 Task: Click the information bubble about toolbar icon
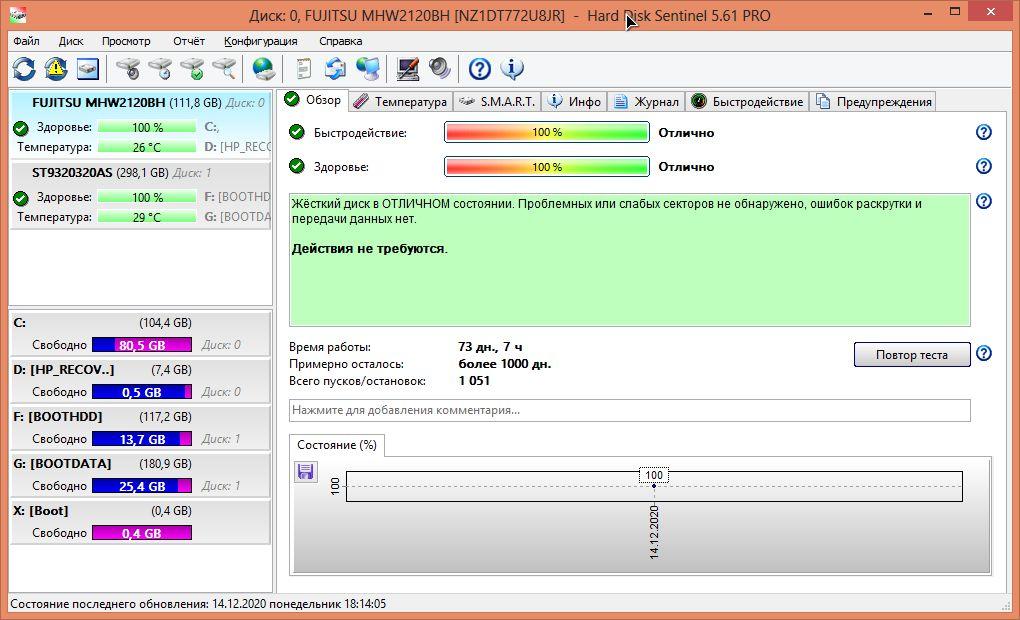(512, 68)
